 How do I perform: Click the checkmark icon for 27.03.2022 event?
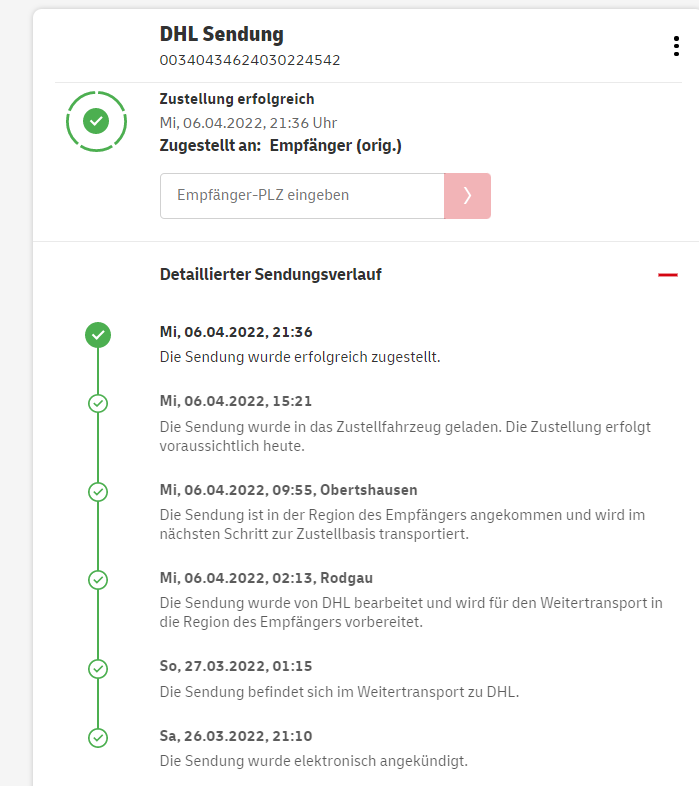(x=98, y=668)
